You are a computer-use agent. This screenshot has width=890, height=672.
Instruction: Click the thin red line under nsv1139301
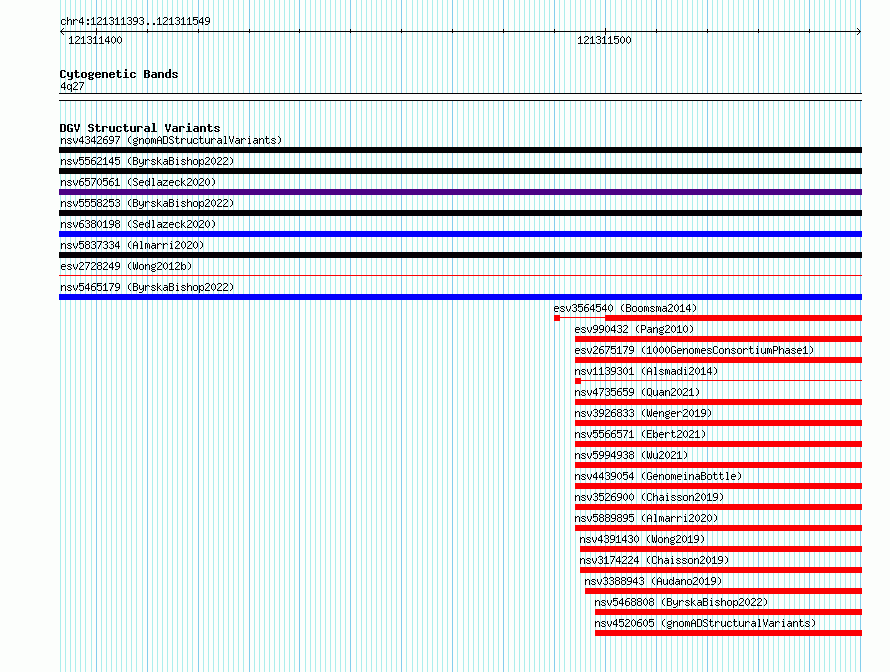click(721, 380)
